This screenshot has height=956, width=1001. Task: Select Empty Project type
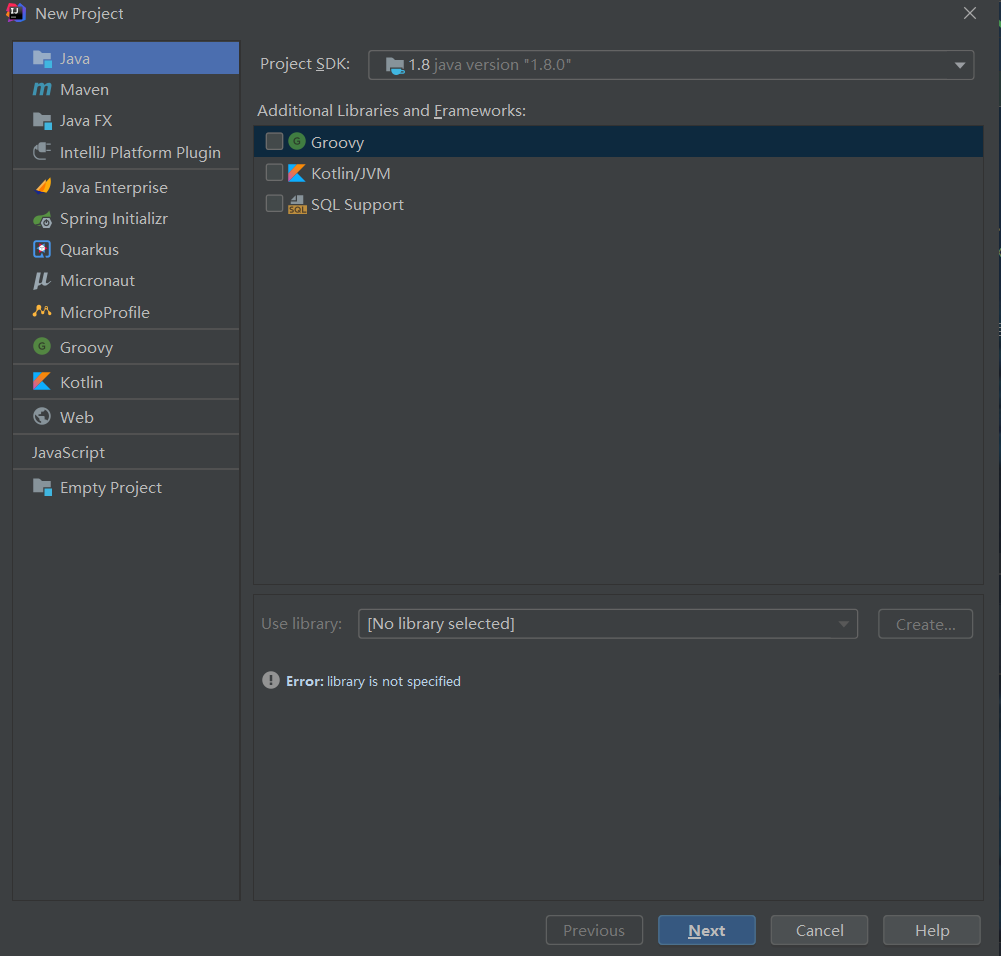pos(126,488)
